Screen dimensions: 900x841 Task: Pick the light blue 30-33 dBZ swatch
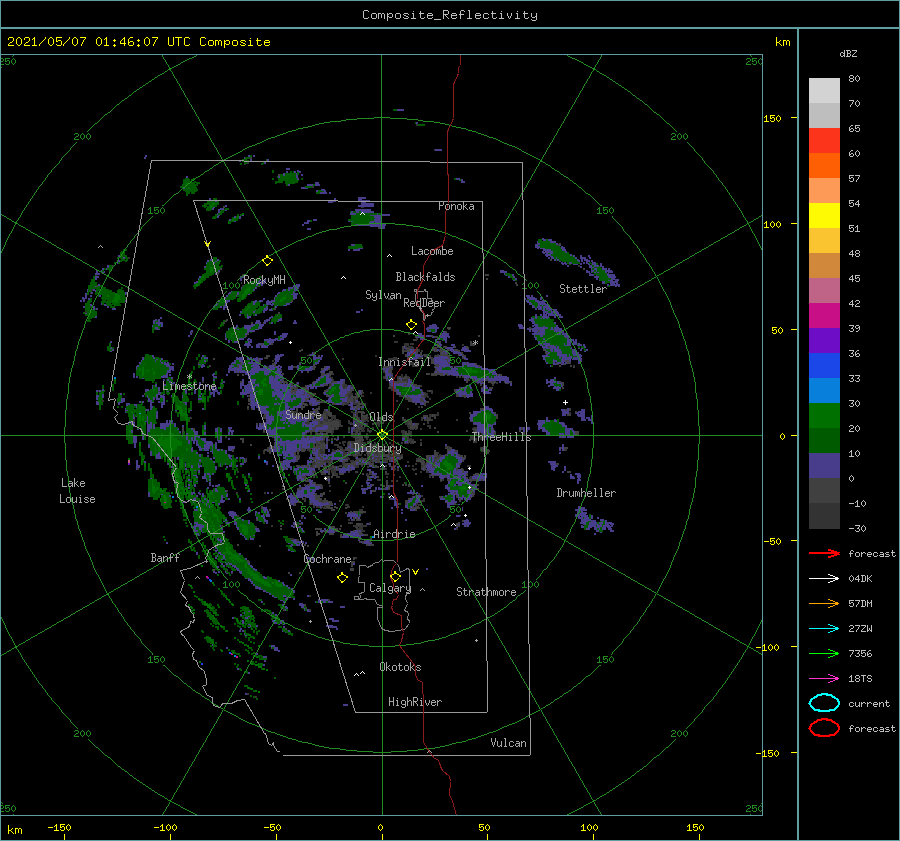point(824,390)
